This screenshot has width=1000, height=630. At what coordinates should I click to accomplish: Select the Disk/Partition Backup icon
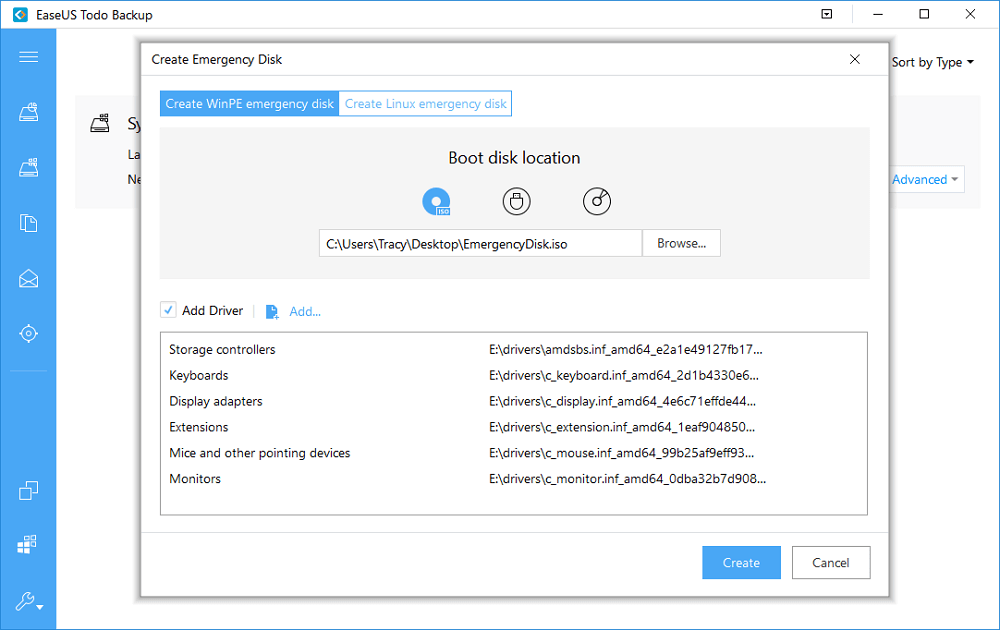coord(29,167)
